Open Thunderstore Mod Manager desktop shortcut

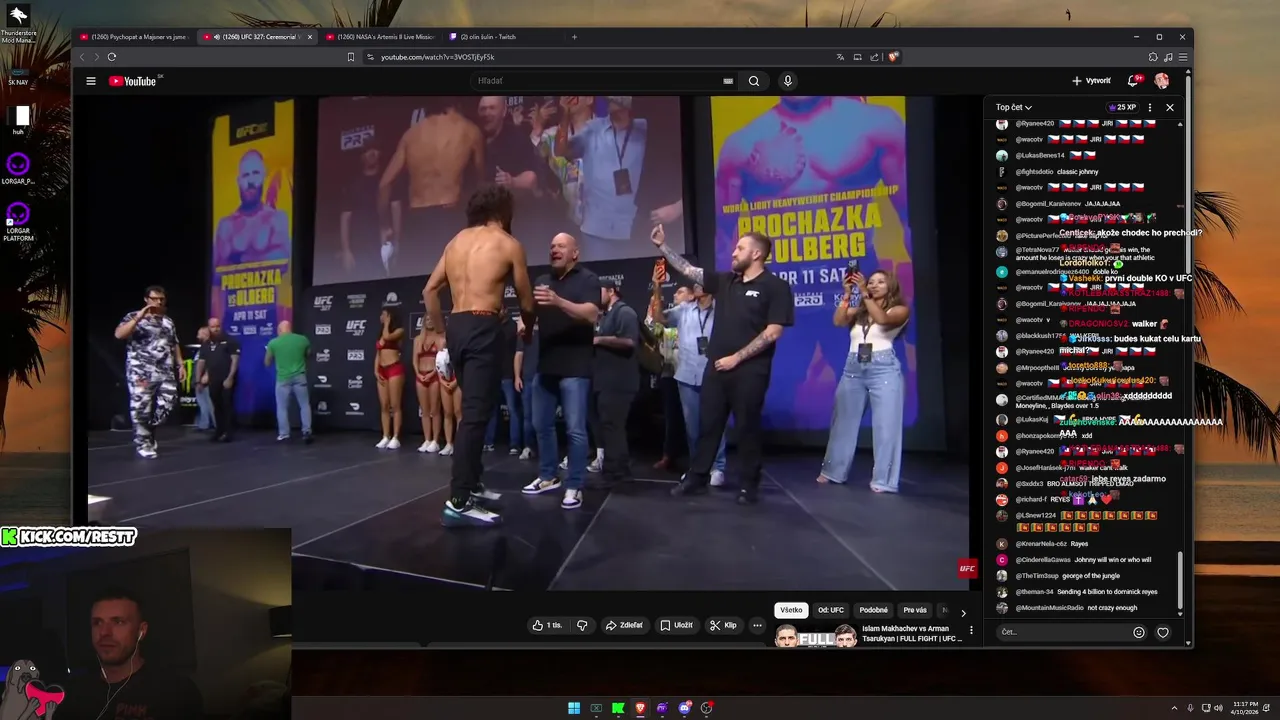tap(18, 25)
